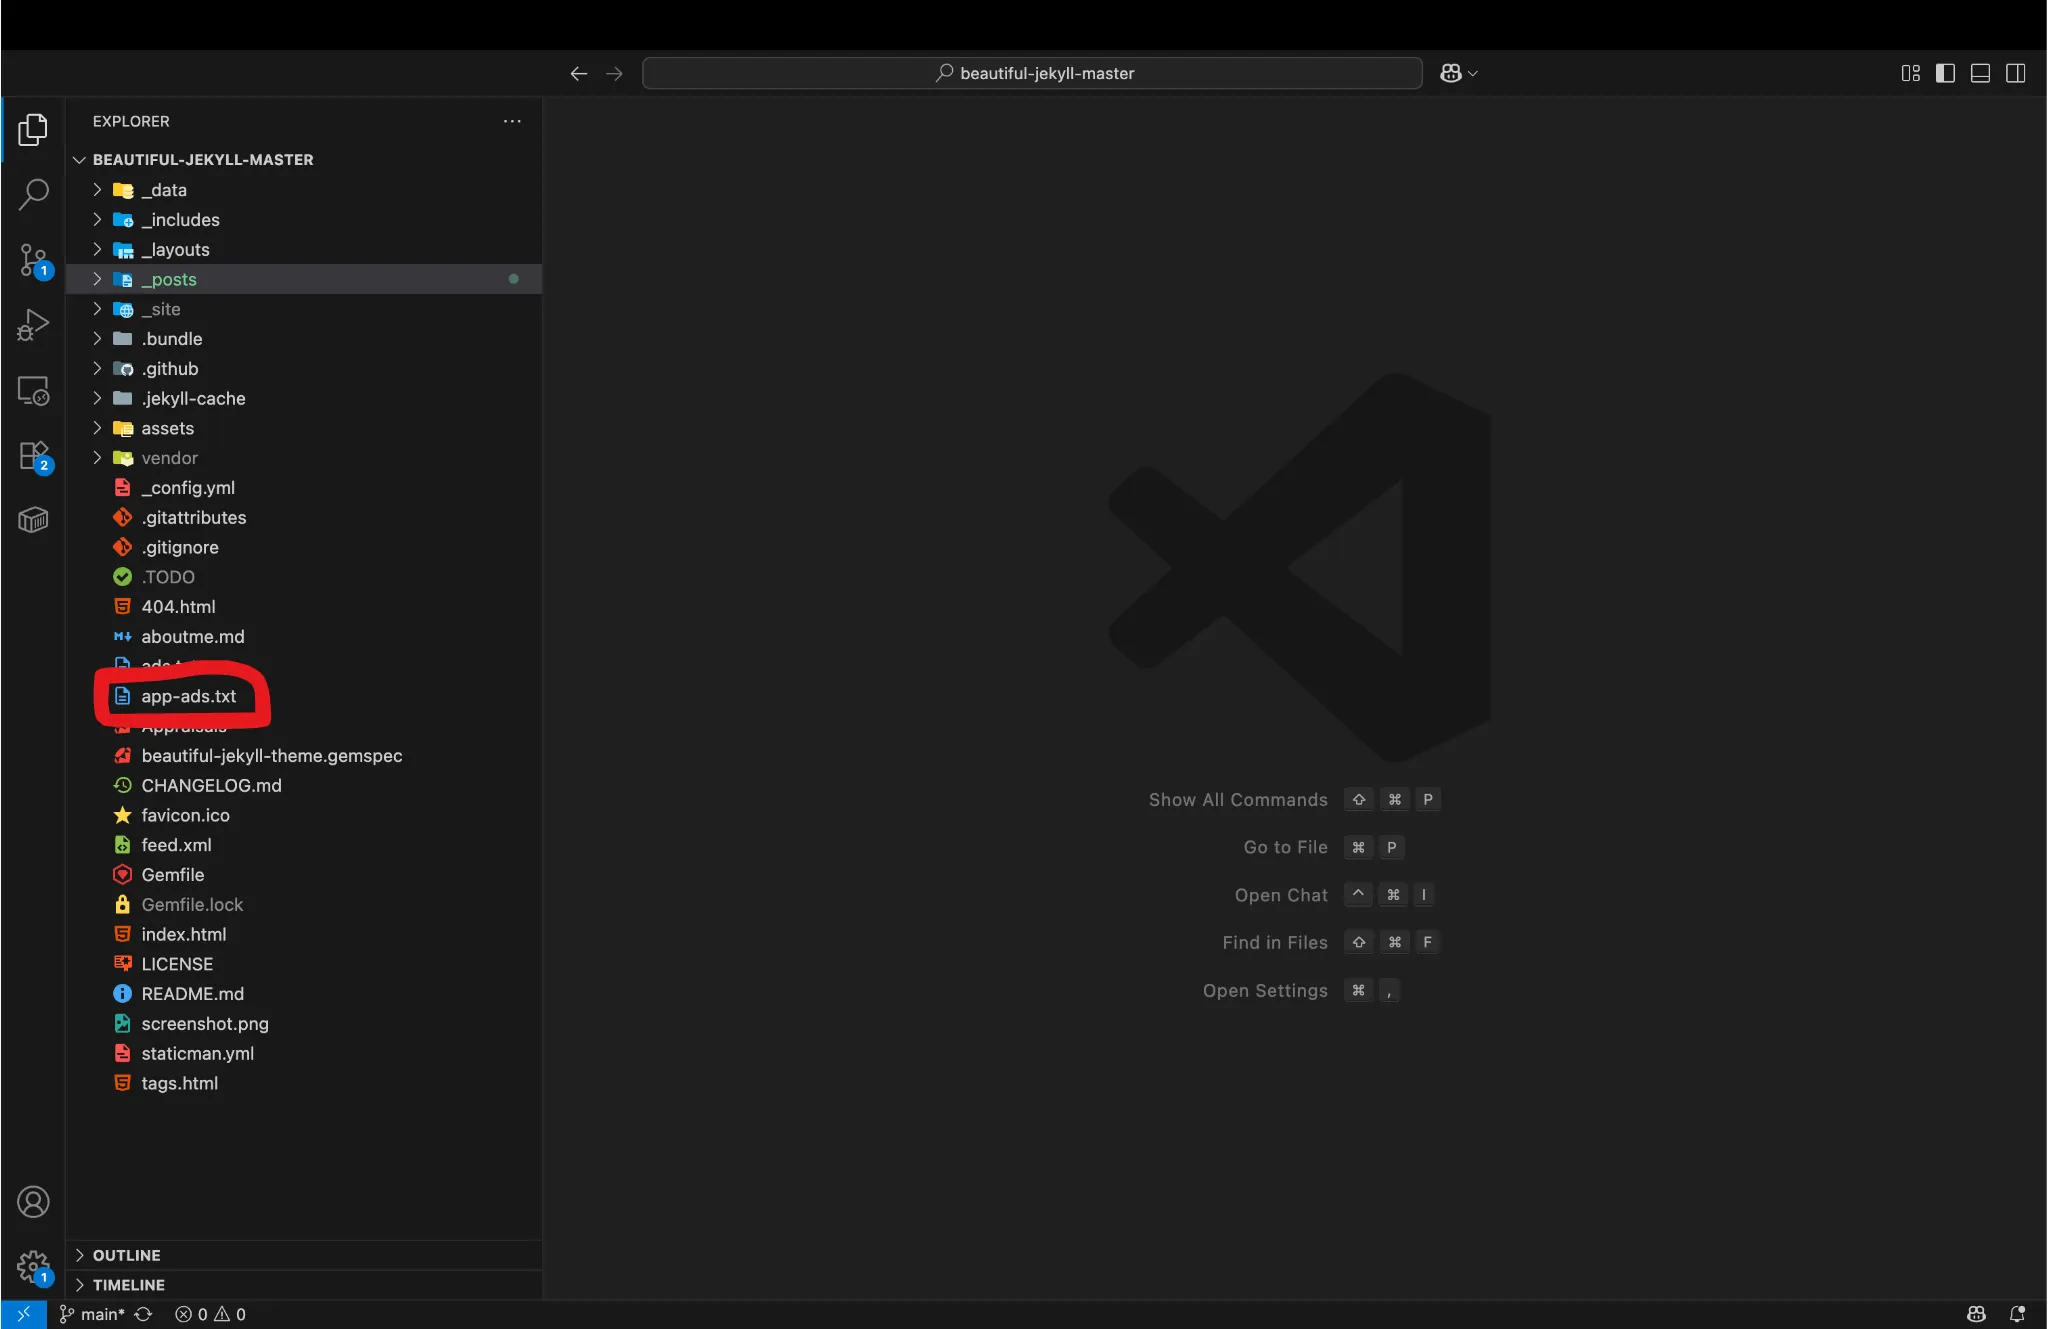The image size is (2048, 1329).
Task: Expand the TIMELINE section
Action: (128, 1285)
